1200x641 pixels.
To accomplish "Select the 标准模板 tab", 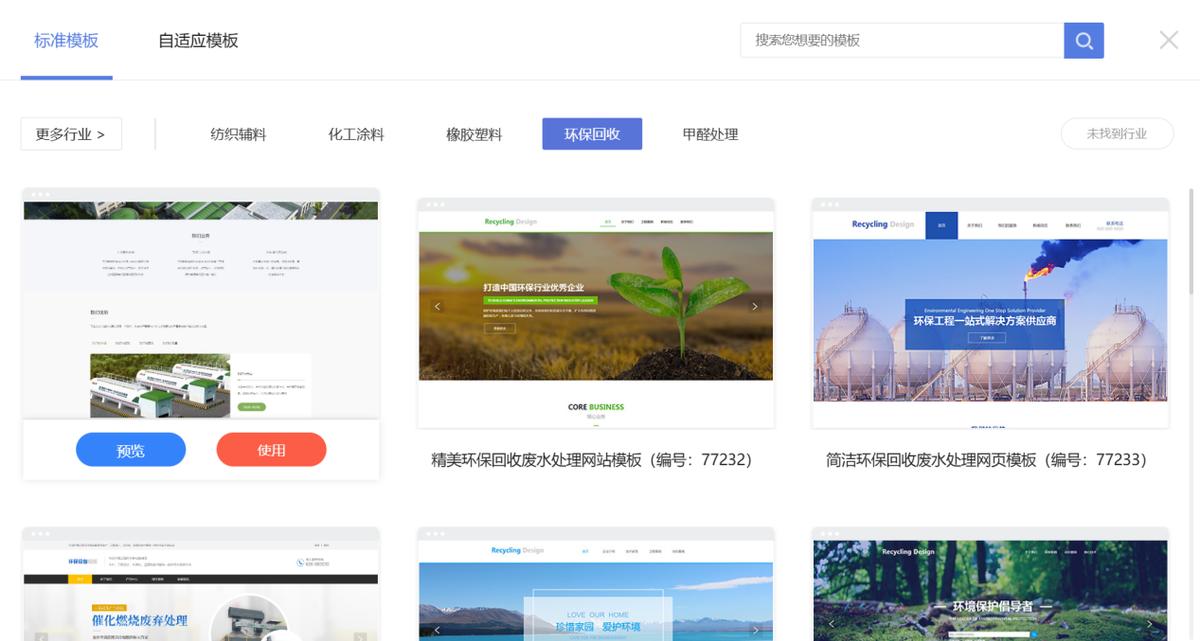I will pos(66,40).
